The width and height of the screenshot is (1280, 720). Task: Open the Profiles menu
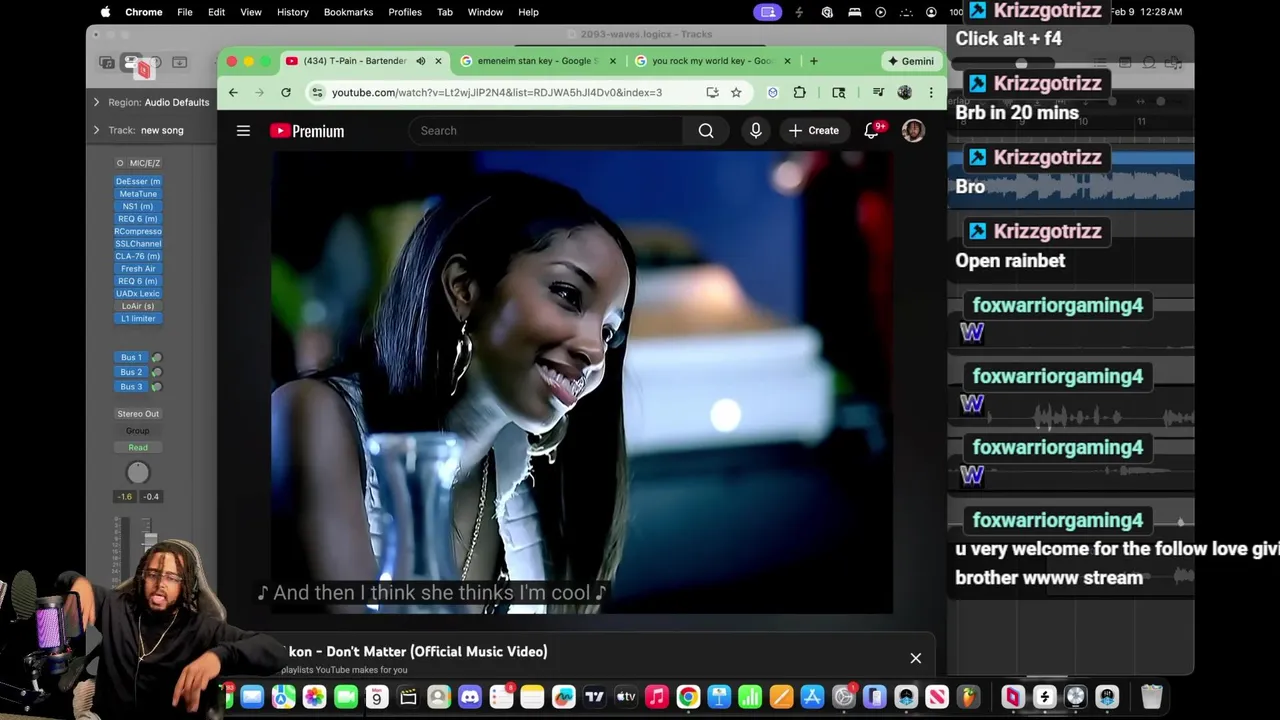pyautogui.click(x=405, y=12)
